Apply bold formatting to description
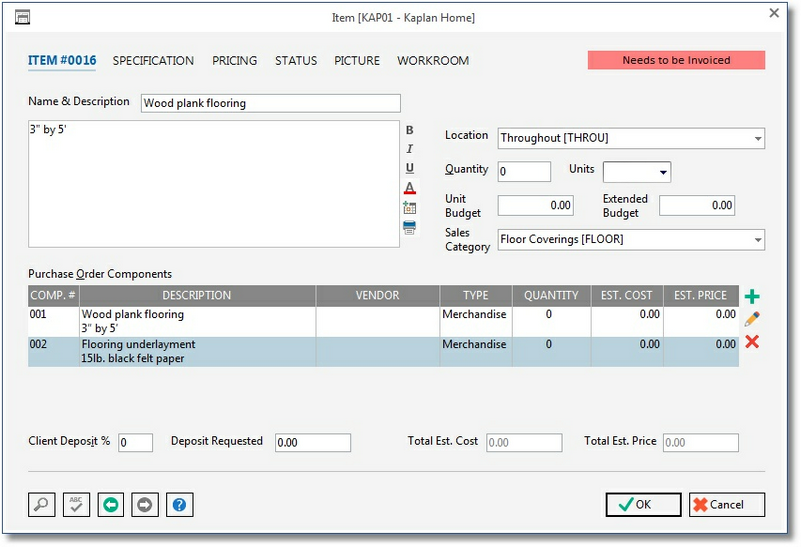Screen dimensions: 801x547 click(x=409, y=130)
